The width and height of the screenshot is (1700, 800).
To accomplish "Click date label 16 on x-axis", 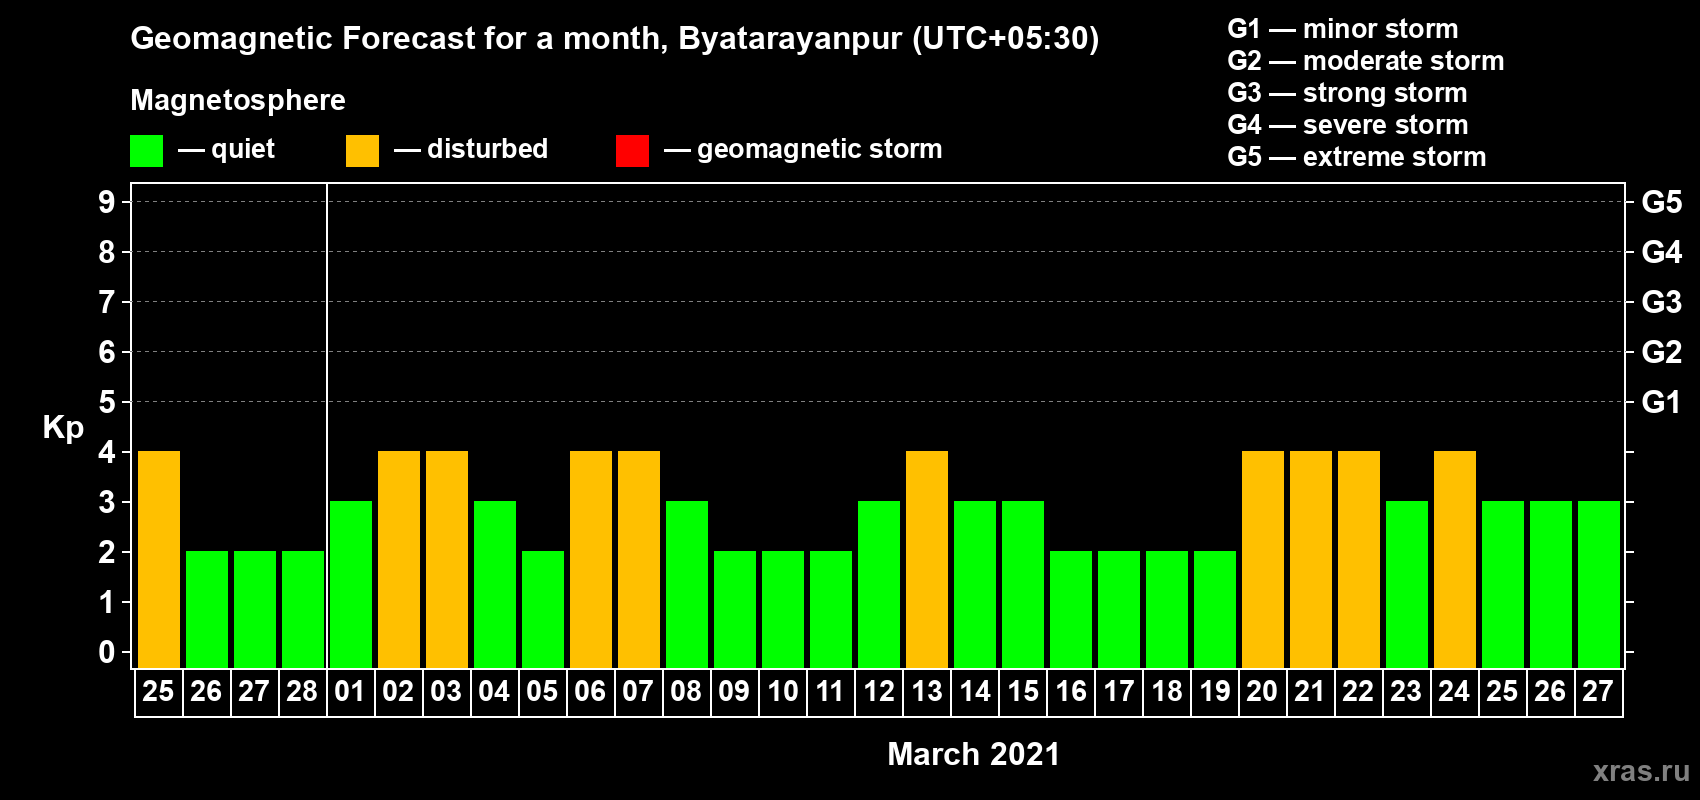I will tap(1071, 692).
